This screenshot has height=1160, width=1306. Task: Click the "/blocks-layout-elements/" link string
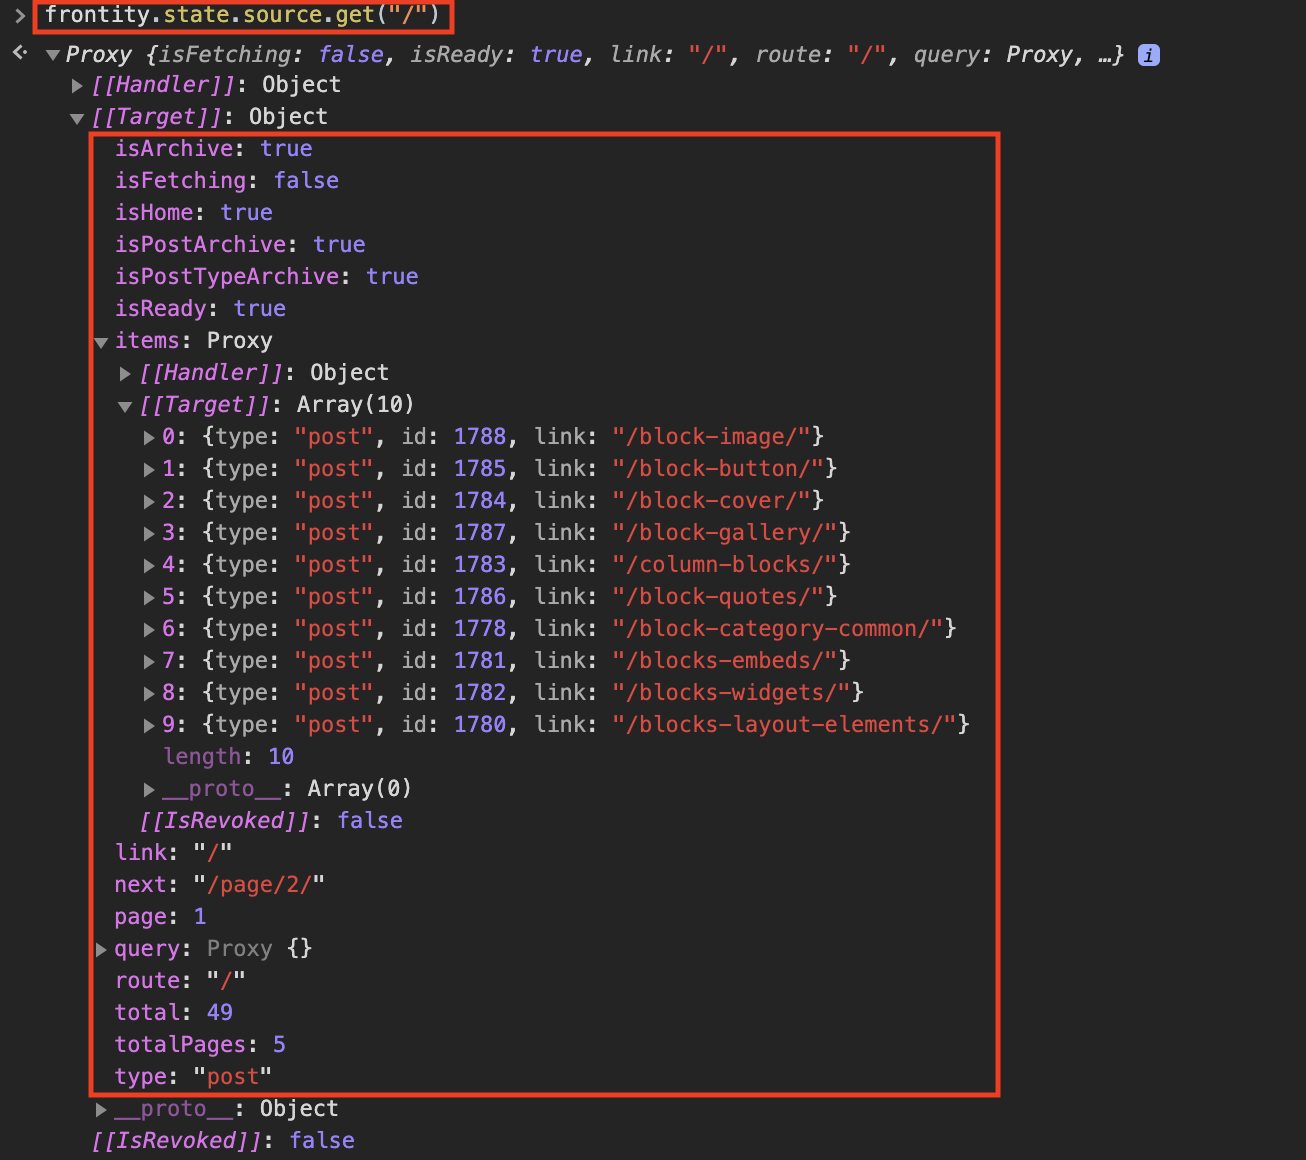(x=784, y=724)
